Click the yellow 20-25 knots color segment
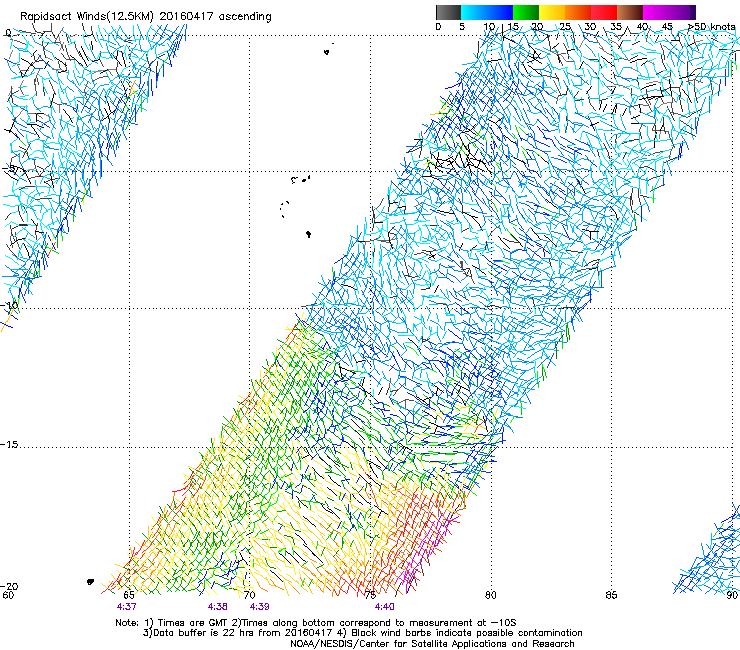Screen dimensions: 740x650 [552, 12]
